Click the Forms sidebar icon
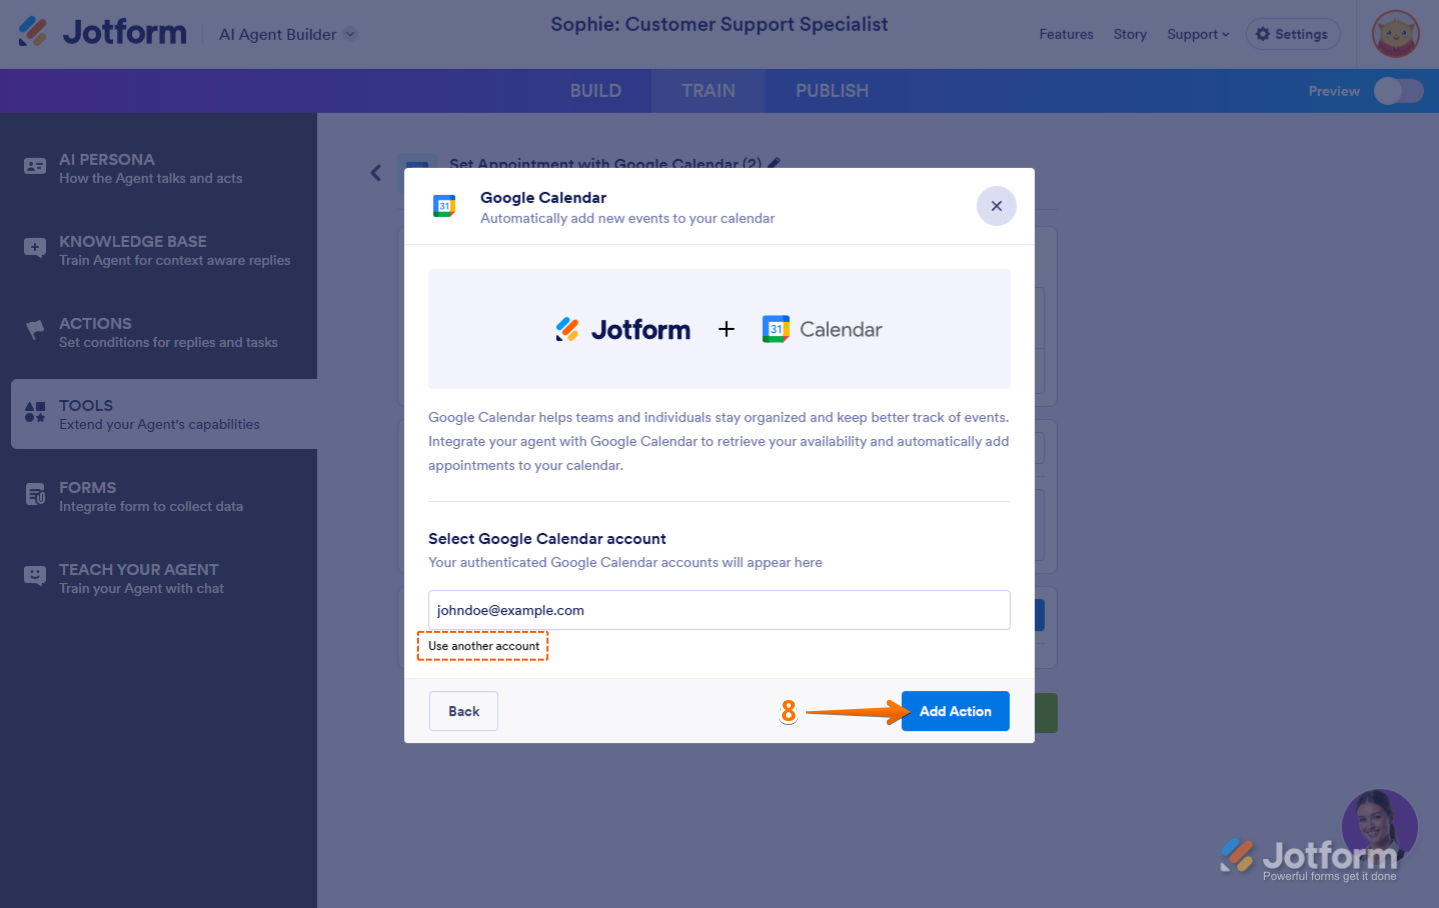This screenshot has height=908, width=1439. tap(35, 494)
